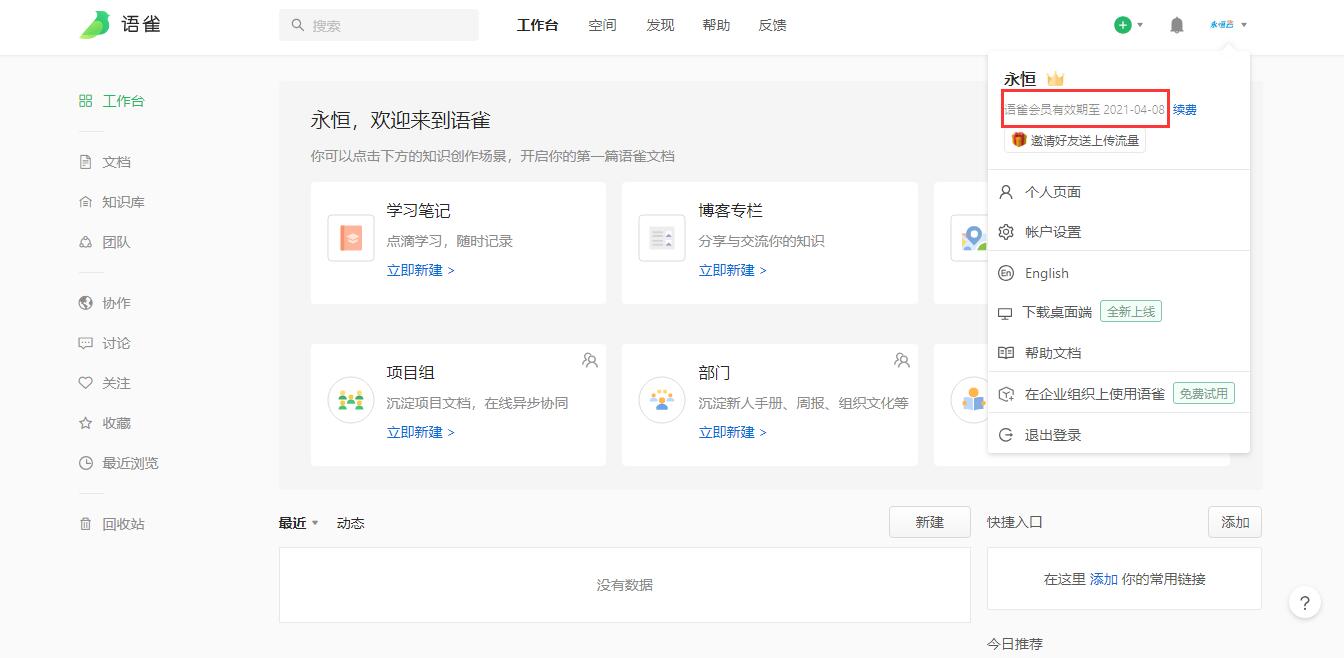This screenshot has height=658, width=1344.
Task: Click the 项目组 card icon
Action: (351, 400)
